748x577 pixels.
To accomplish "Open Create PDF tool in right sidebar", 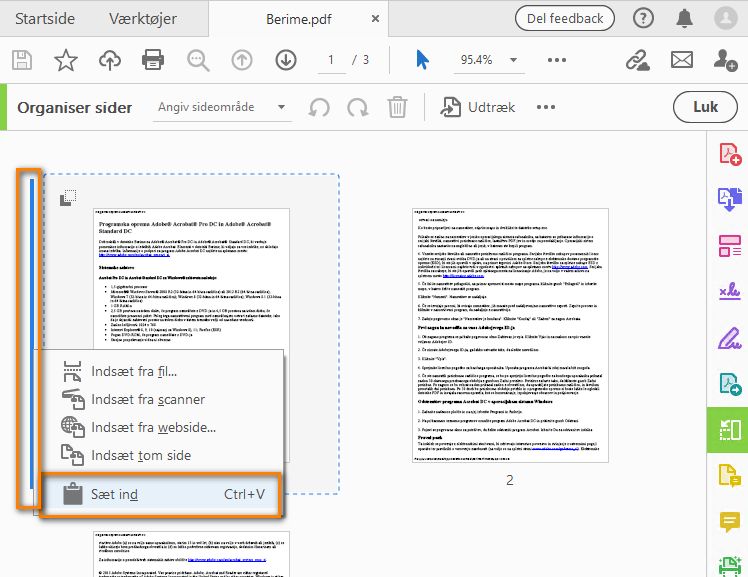I will [730, 155].
